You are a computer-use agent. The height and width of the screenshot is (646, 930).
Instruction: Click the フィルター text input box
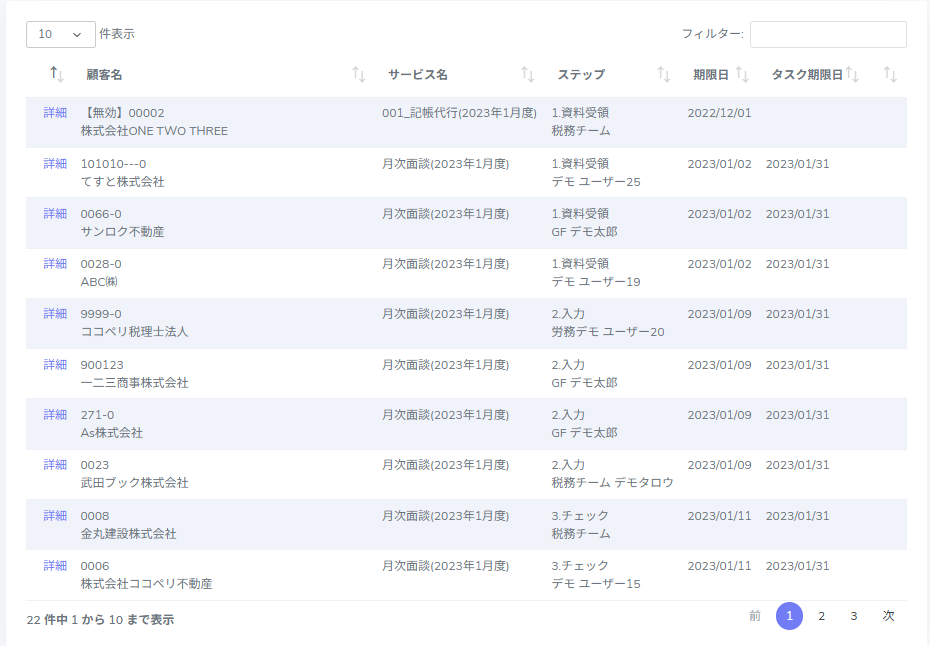pos(828,35)
